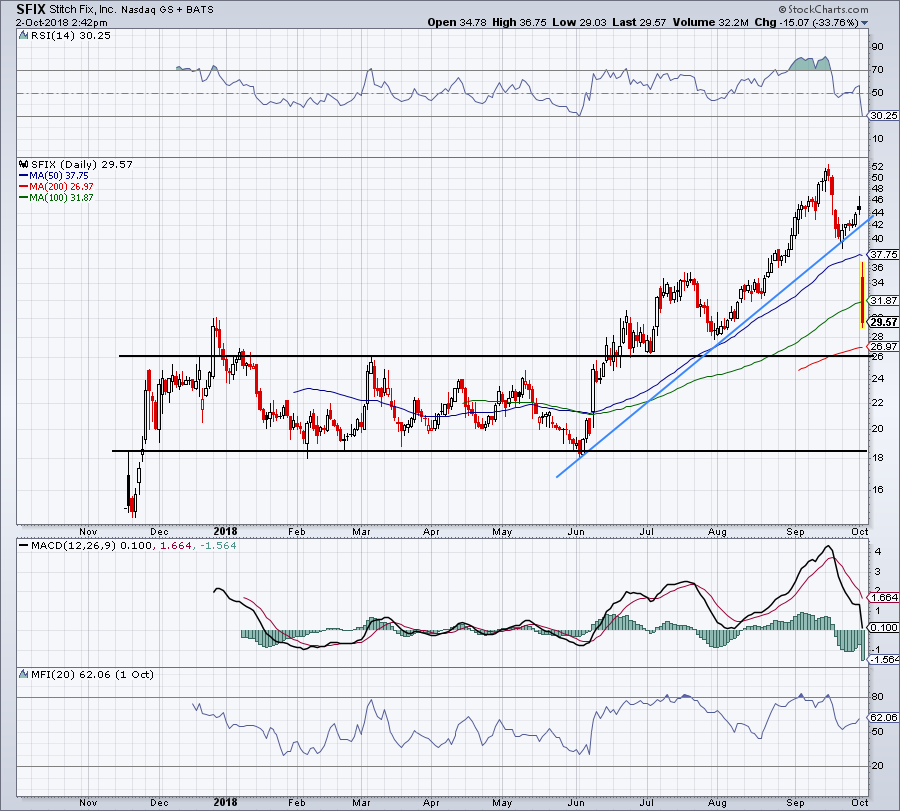The height and width of the screenshot is (811, 900).
Task: Click the MA(200) axis tag 26.97
Action: pos(884,347)
